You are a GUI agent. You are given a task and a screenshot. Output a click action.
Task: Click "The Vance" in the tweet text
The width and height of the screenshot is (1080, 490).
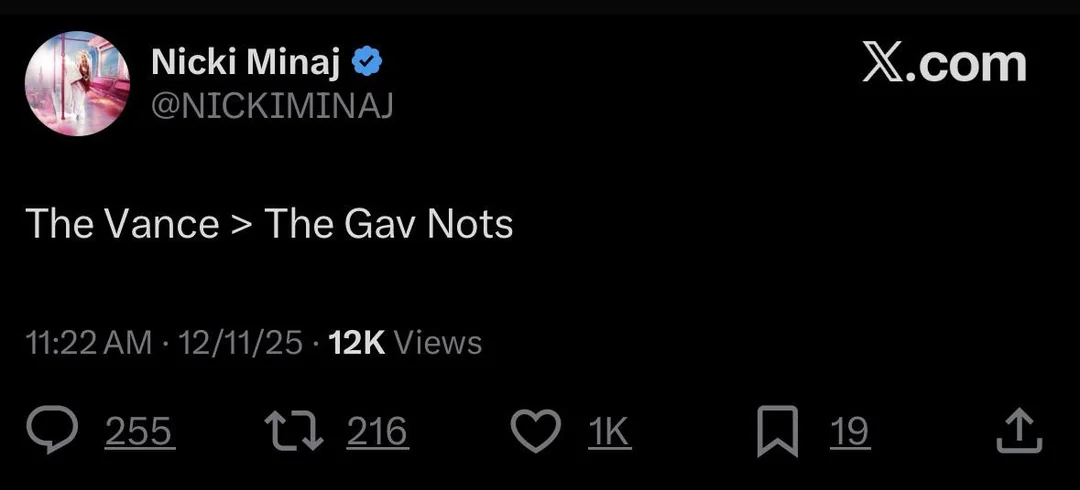[122, 223]
